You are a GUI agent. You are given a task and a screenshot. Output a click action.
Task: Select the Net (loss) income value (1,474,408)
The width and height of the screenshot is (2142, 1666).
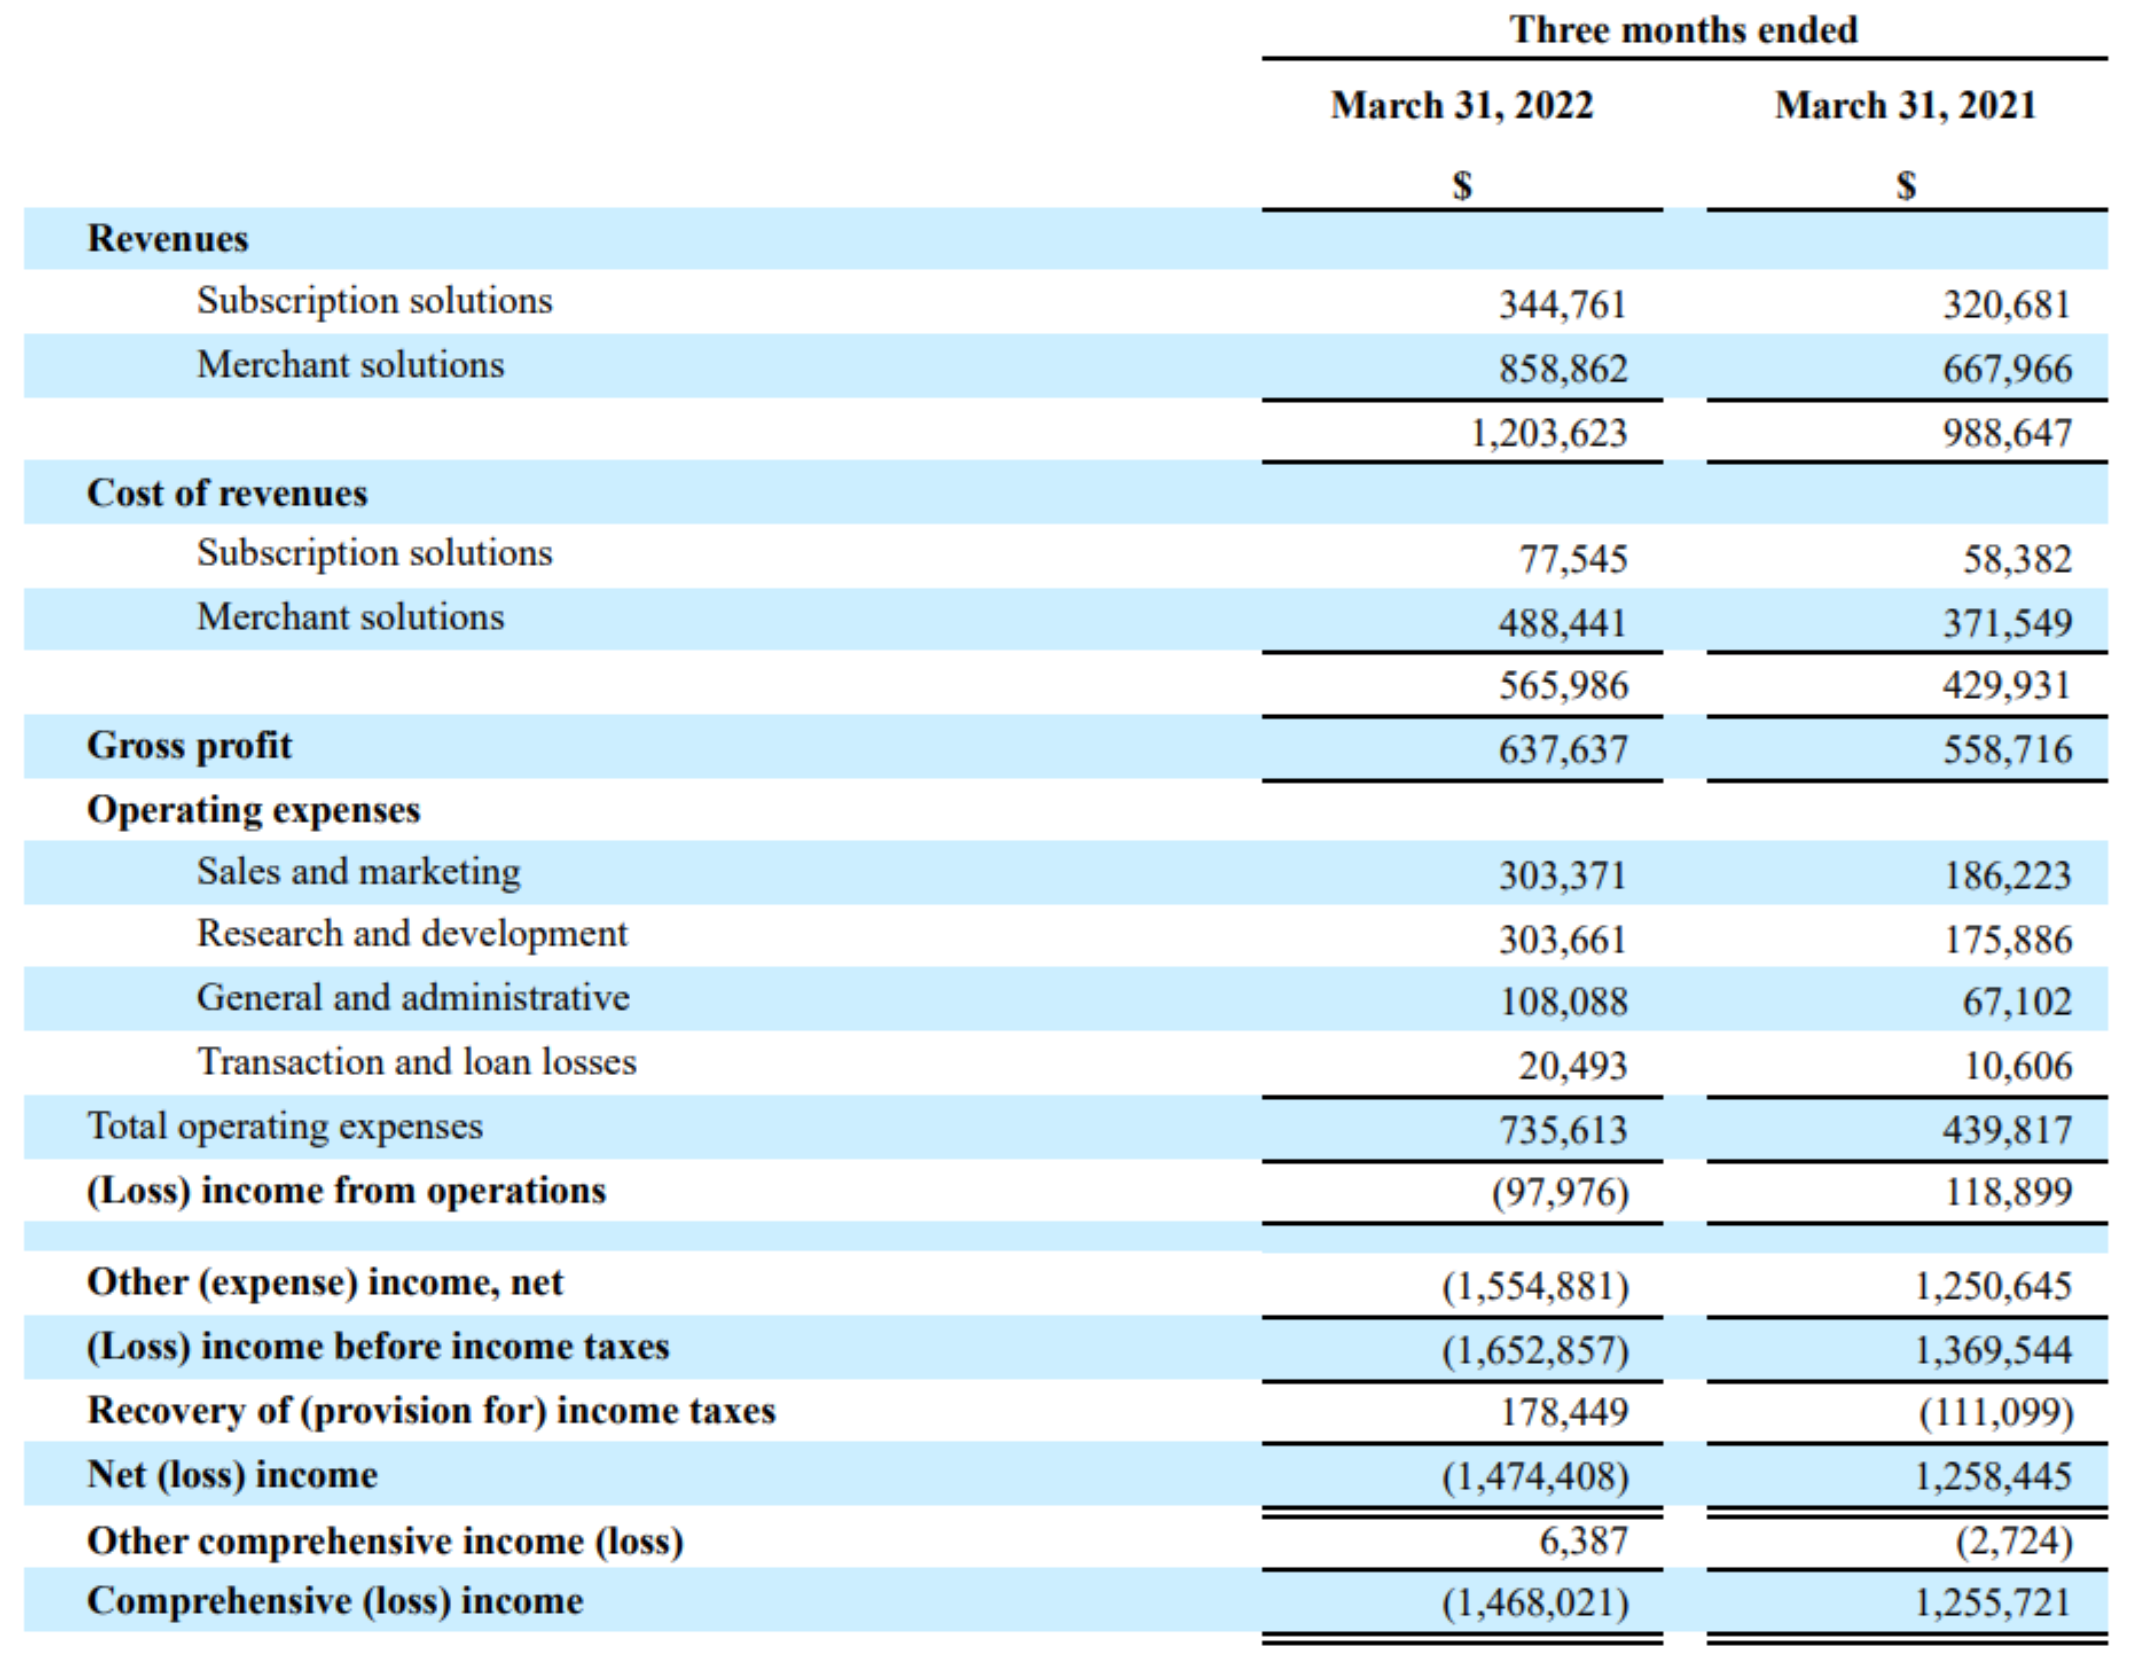click(x=1534, y=1476)
